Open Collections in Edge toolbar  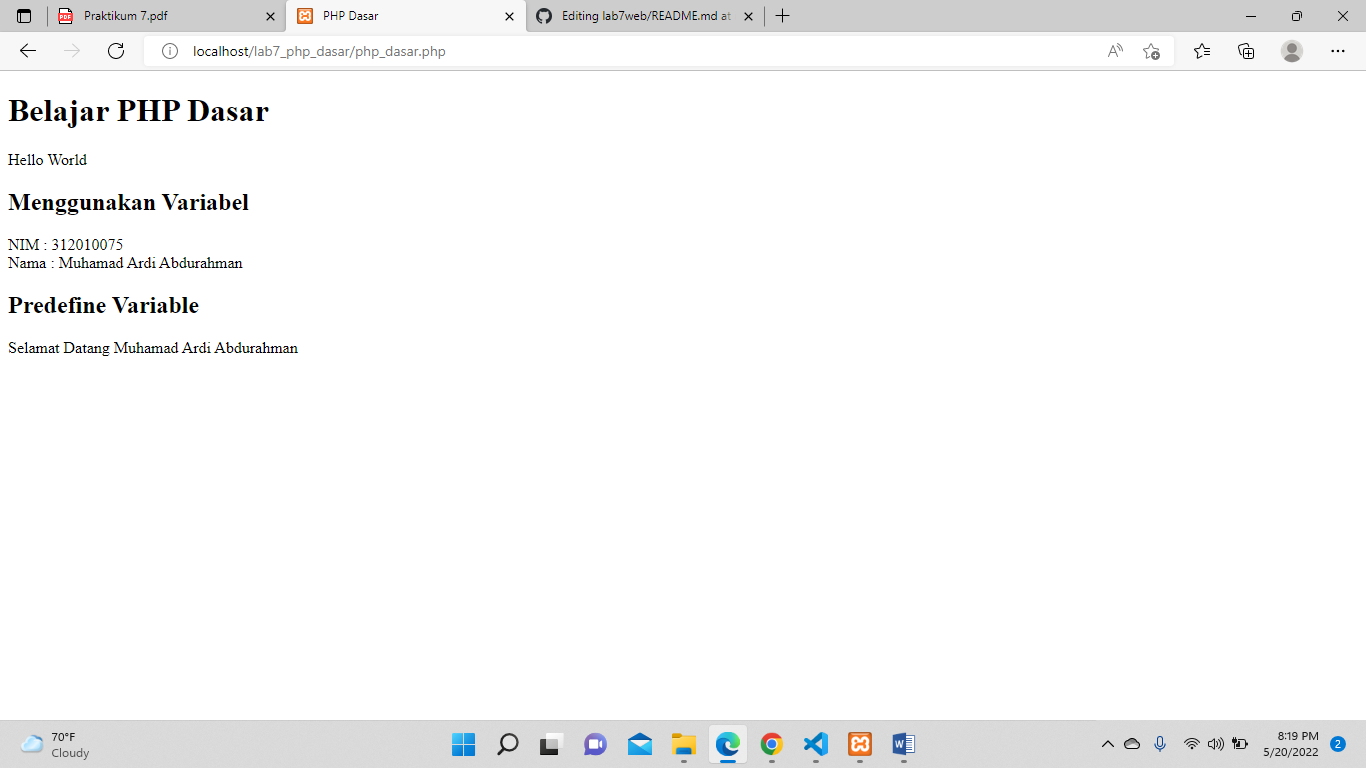click(1246, 51)
